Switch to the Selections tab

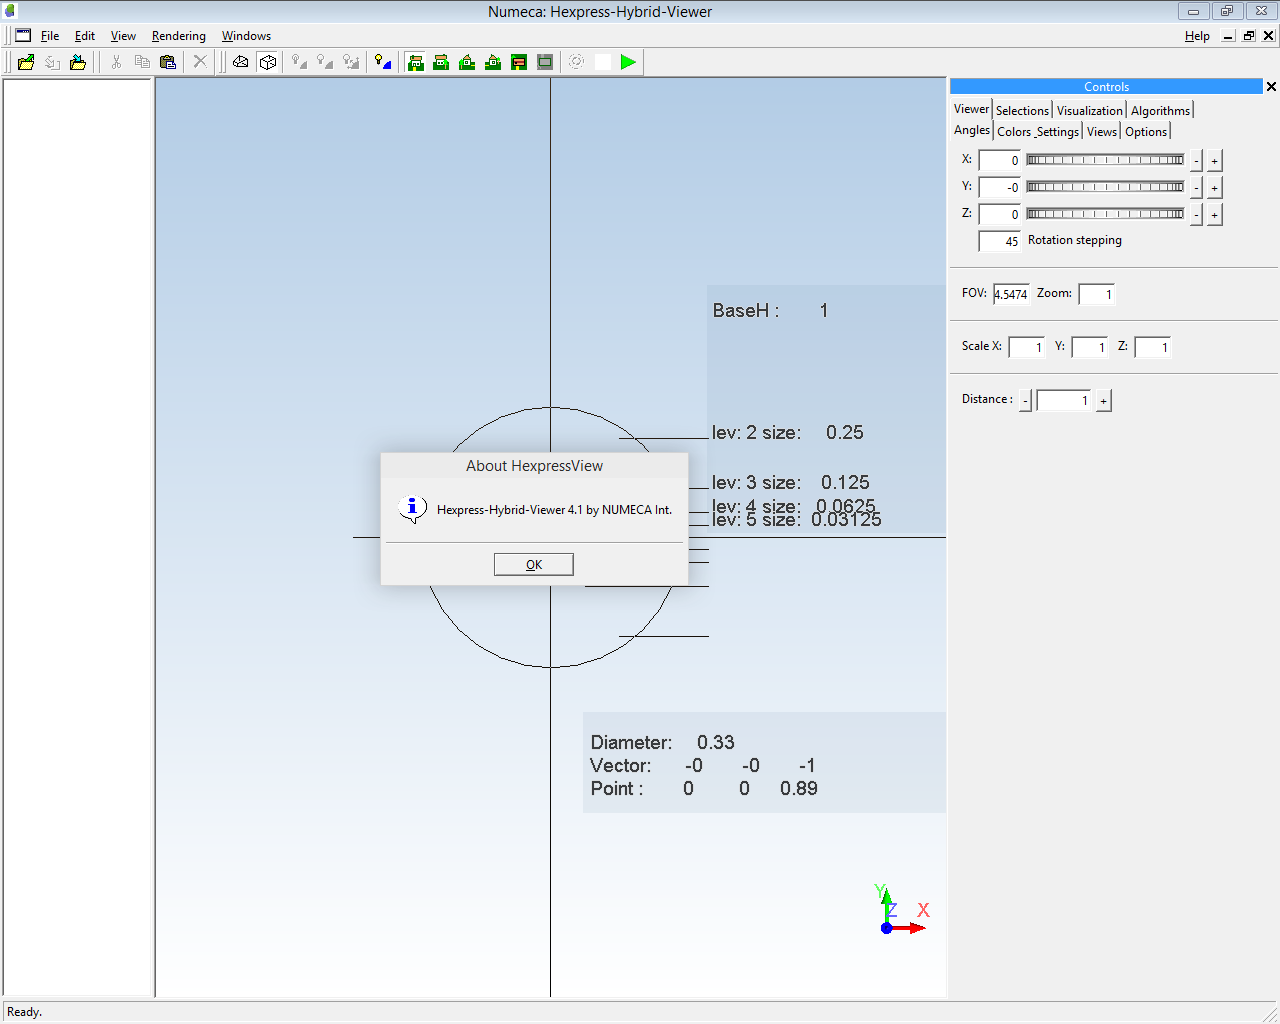pos(1022,111)
